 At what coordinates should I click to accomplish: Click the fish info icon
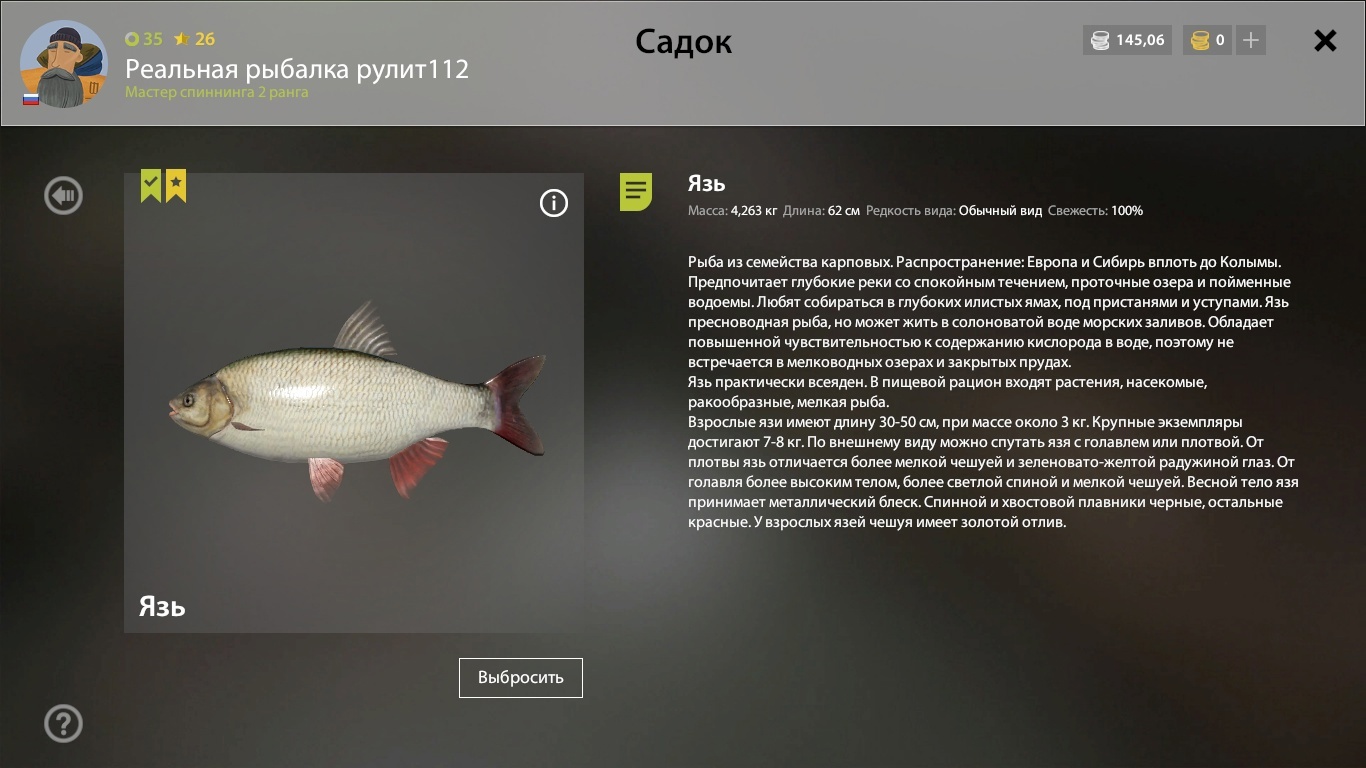[x=553, y=203]
